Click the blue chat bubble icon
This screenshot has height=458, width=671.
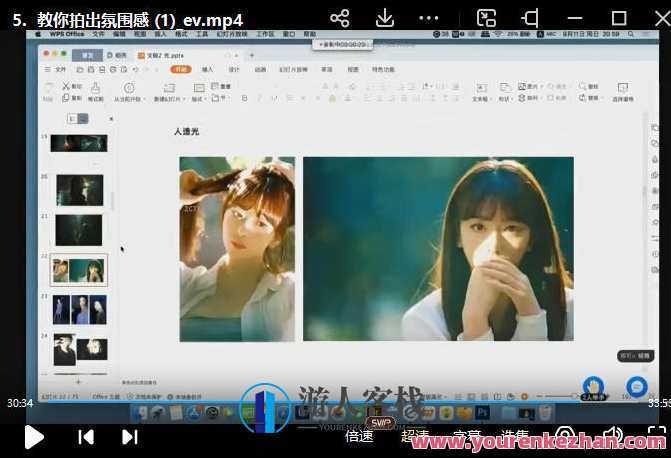(x=636, y=386)
